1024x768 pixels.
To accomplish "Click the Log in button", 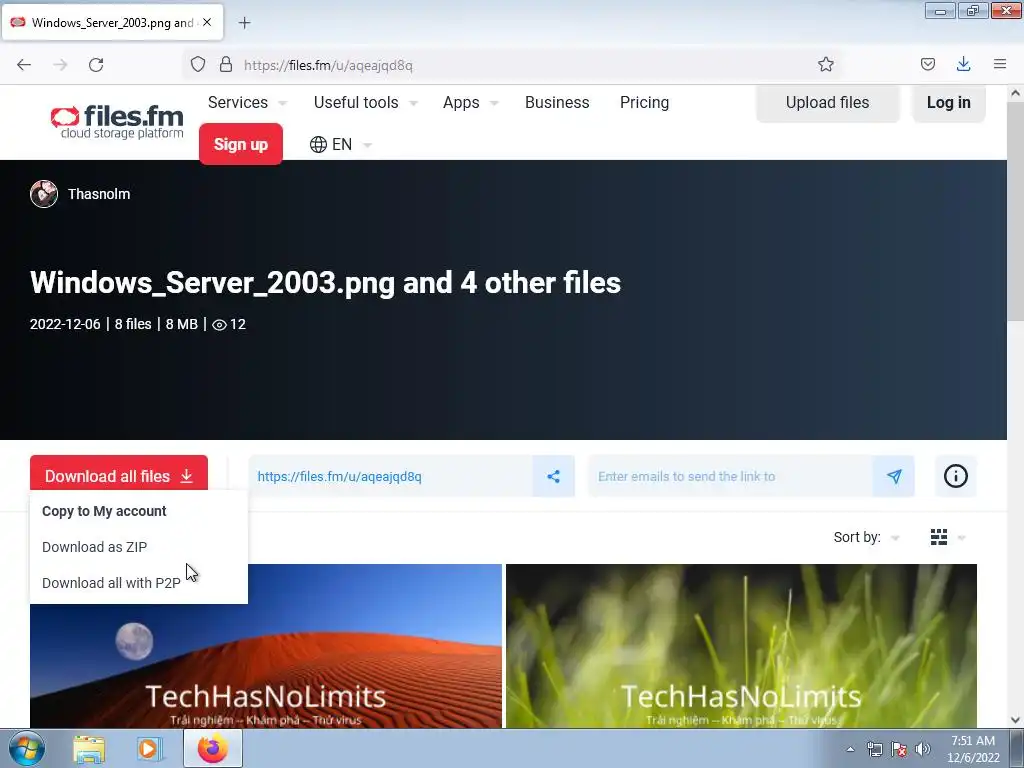I will tap(949, 103).
